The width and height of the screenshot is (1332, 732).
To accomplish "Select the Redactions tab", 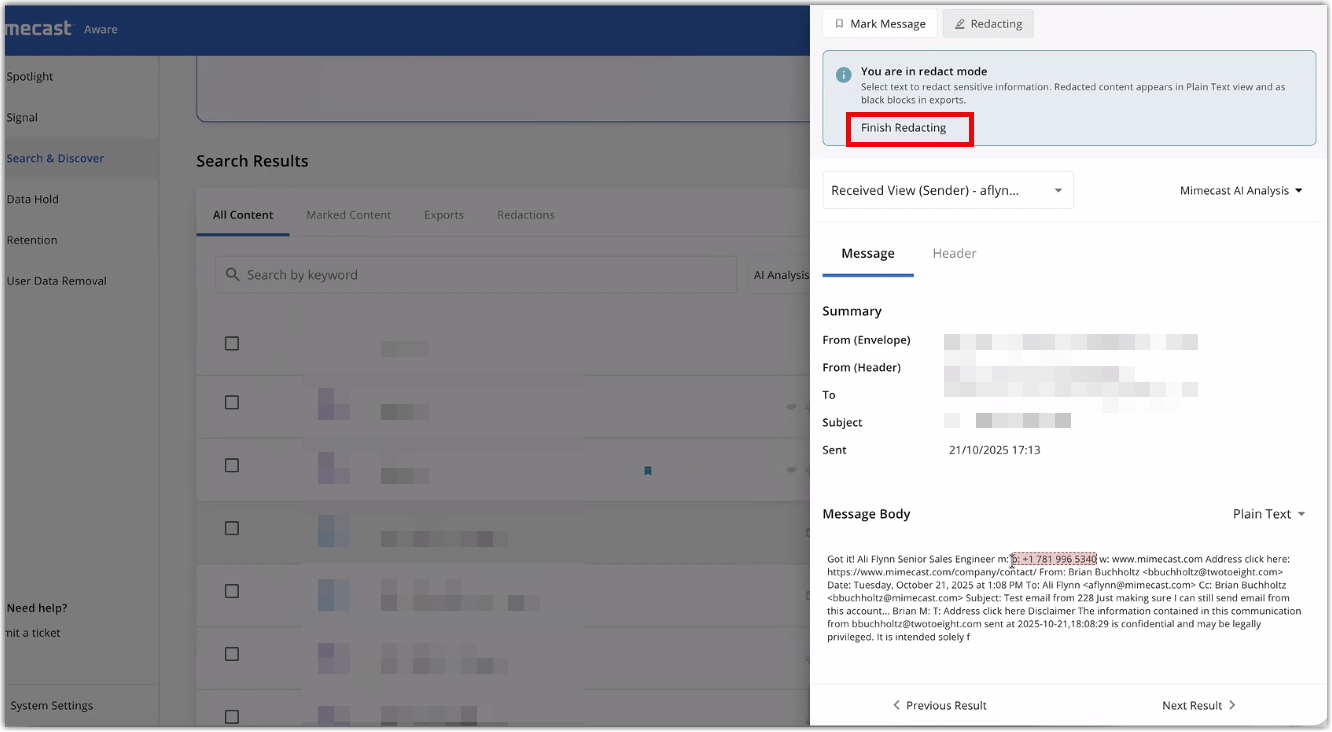I will click(526, 215).
